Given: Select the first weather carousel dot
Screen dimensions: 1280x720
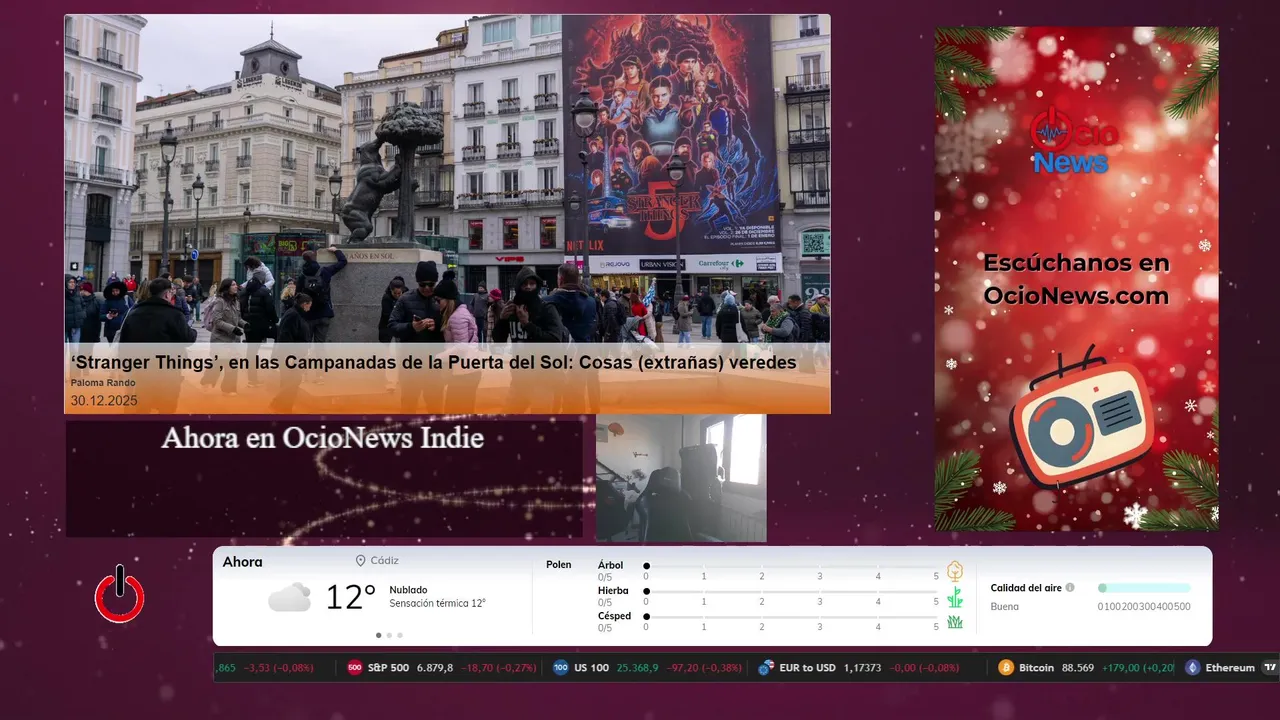Looking at the screenshot, I should click(x=378, y=635).
